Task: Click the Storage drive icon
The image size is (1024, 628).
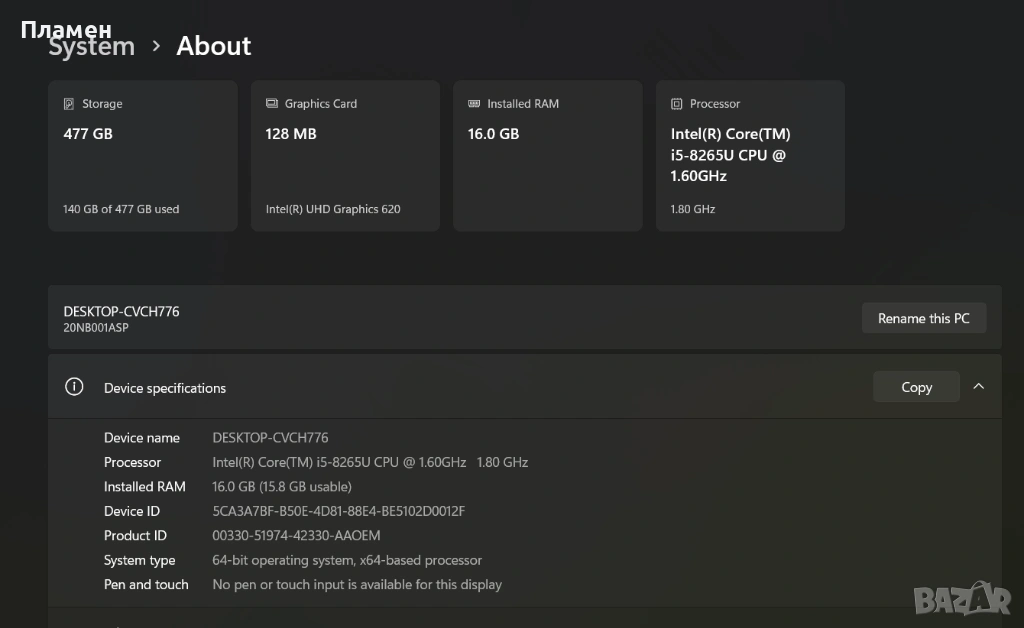Action: 69,104
